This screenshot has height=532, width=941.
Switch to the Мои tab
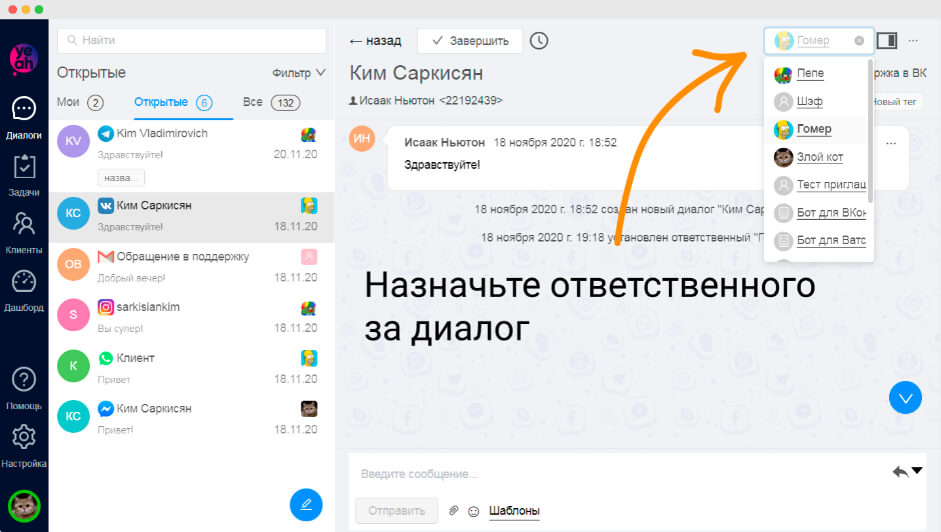point(80,103)
